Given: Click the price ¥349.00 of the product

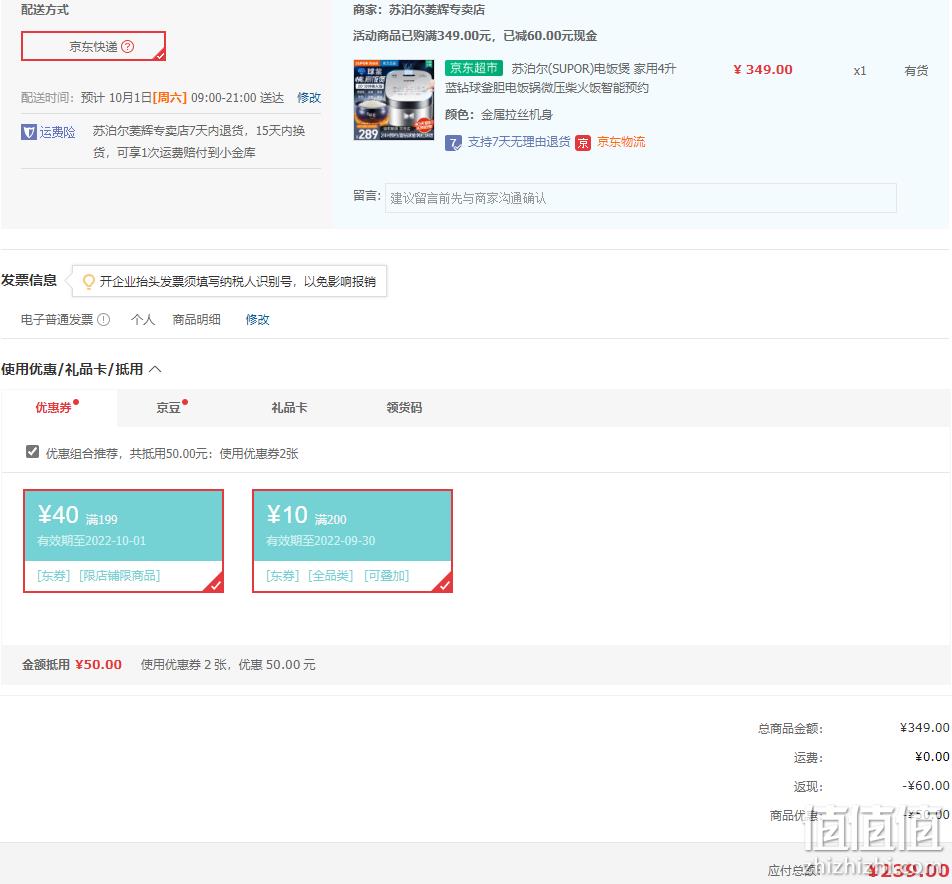Looking at the screenshot, I should coord(763,70).
